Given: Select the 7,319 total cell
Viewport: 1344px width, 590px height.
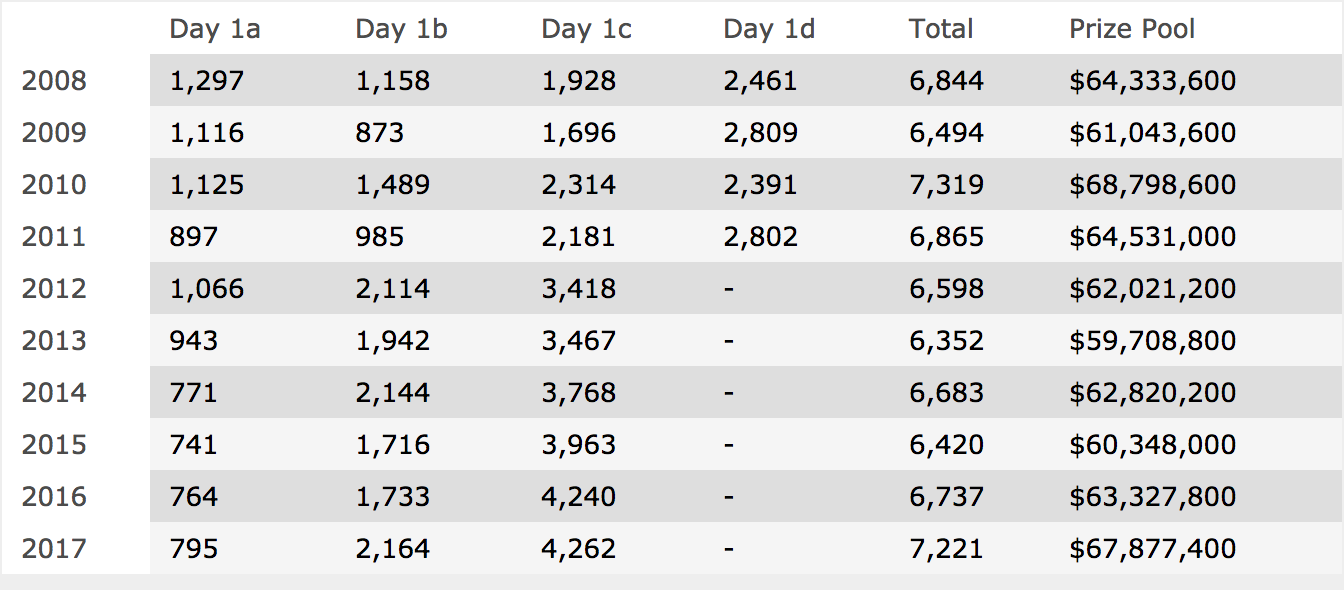Looking at the screenshot, I should (946, 185).
